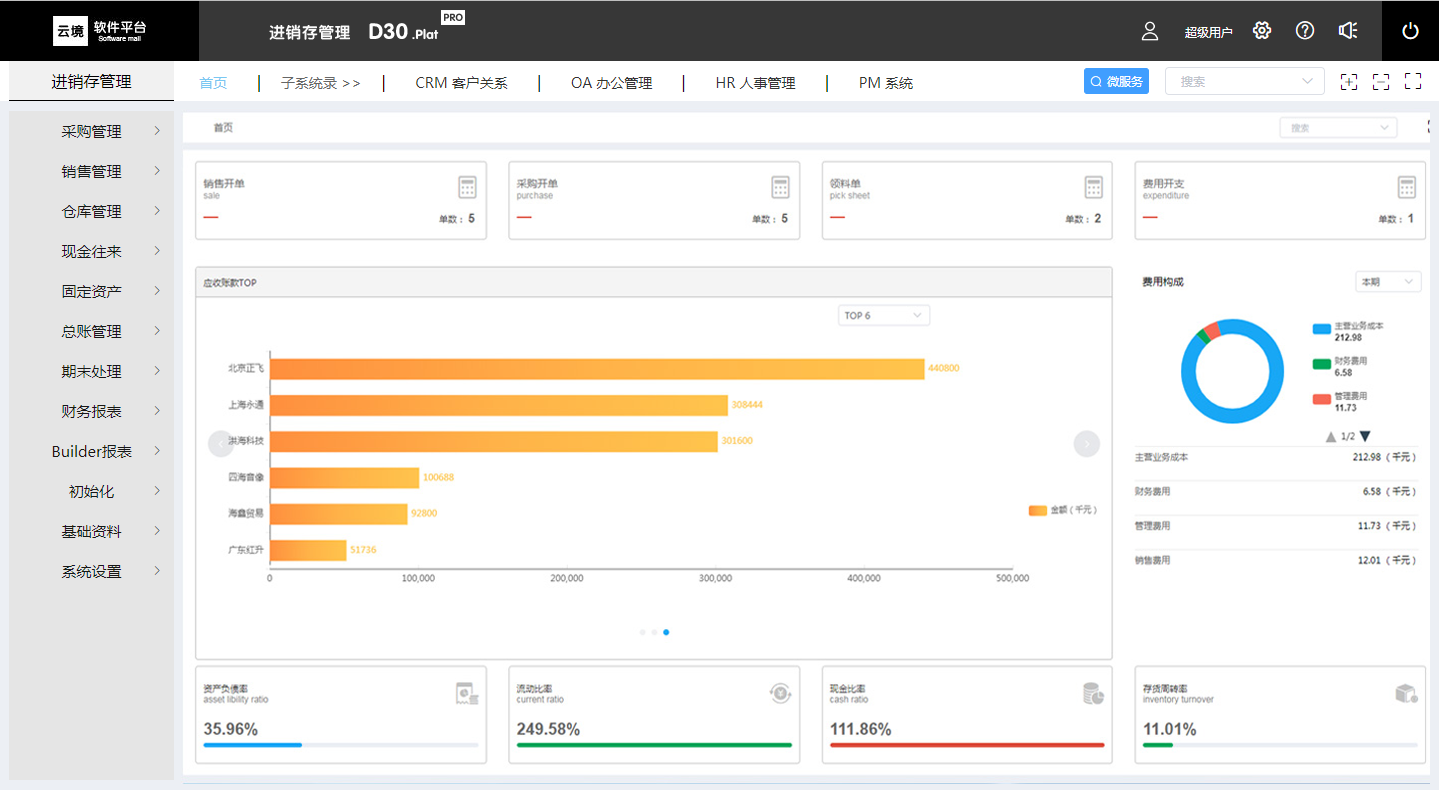The width and height of the screenshot is (1439, 790).
Task: Open the 本期 period dropdown
Action: (x=1387, y=282)
